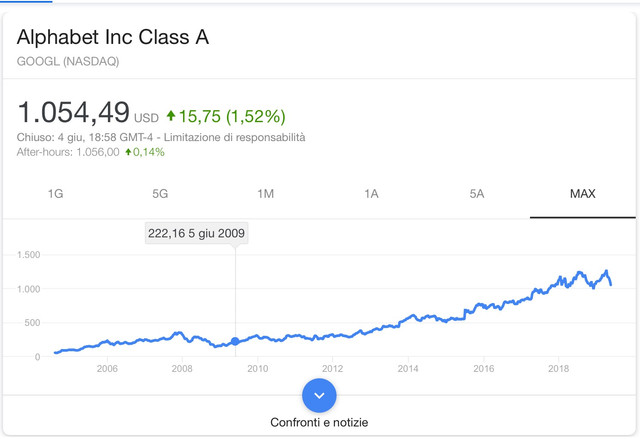Click the green up arrow beside 15,75
This screenshot has width=640, height=439.
pos(171,116)
